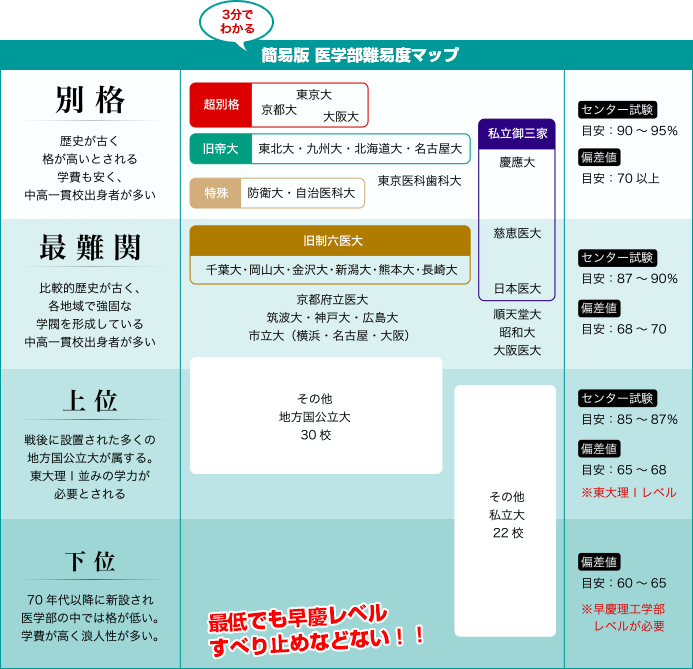This screenshot has height=669, width=693.
Task: Click the red ※東大理Ⅰレベル note
Action: [628, 493]
